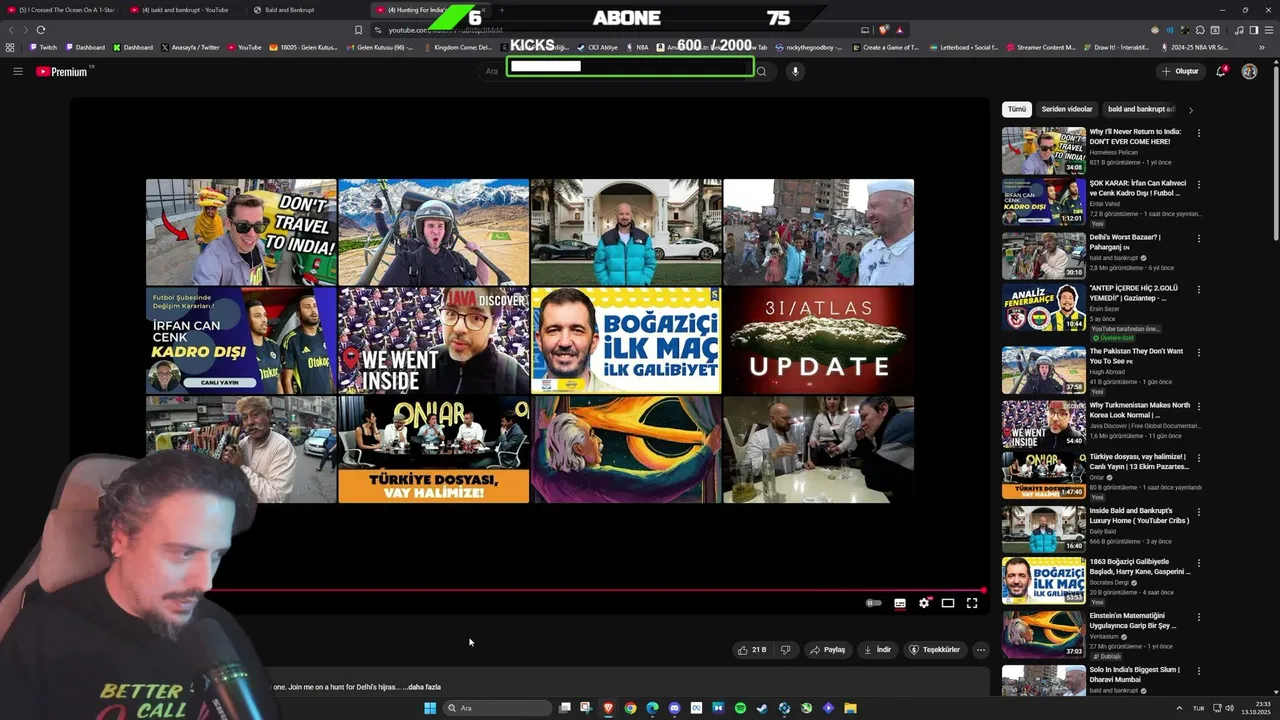This screenshot has height=720, width=1280.
Task: Open more actions ellipsis below video
Action: [980, 650]
